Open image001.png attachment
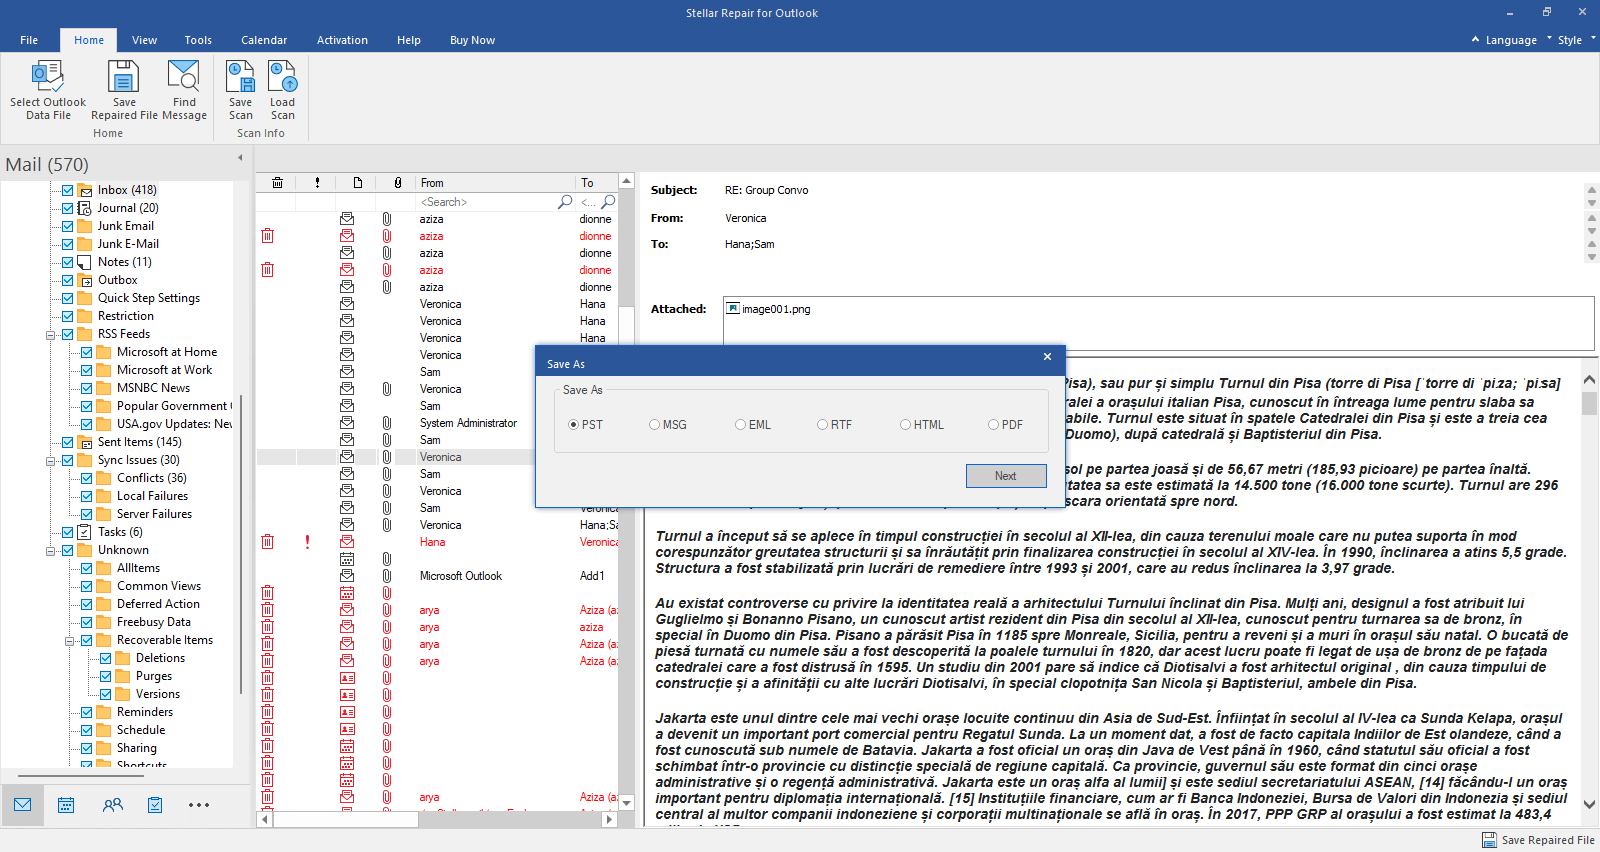Image resolution: width=1600 pixels, height=852 pixels. 768,309
